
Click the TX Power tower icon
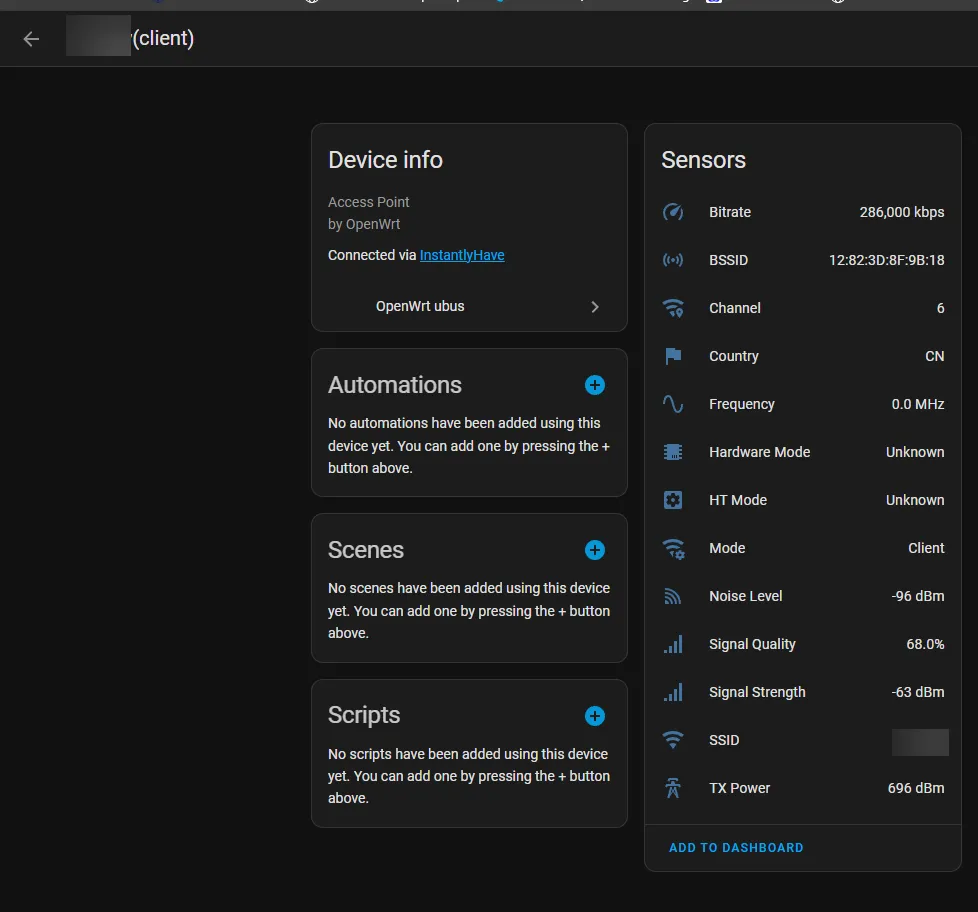672,788
